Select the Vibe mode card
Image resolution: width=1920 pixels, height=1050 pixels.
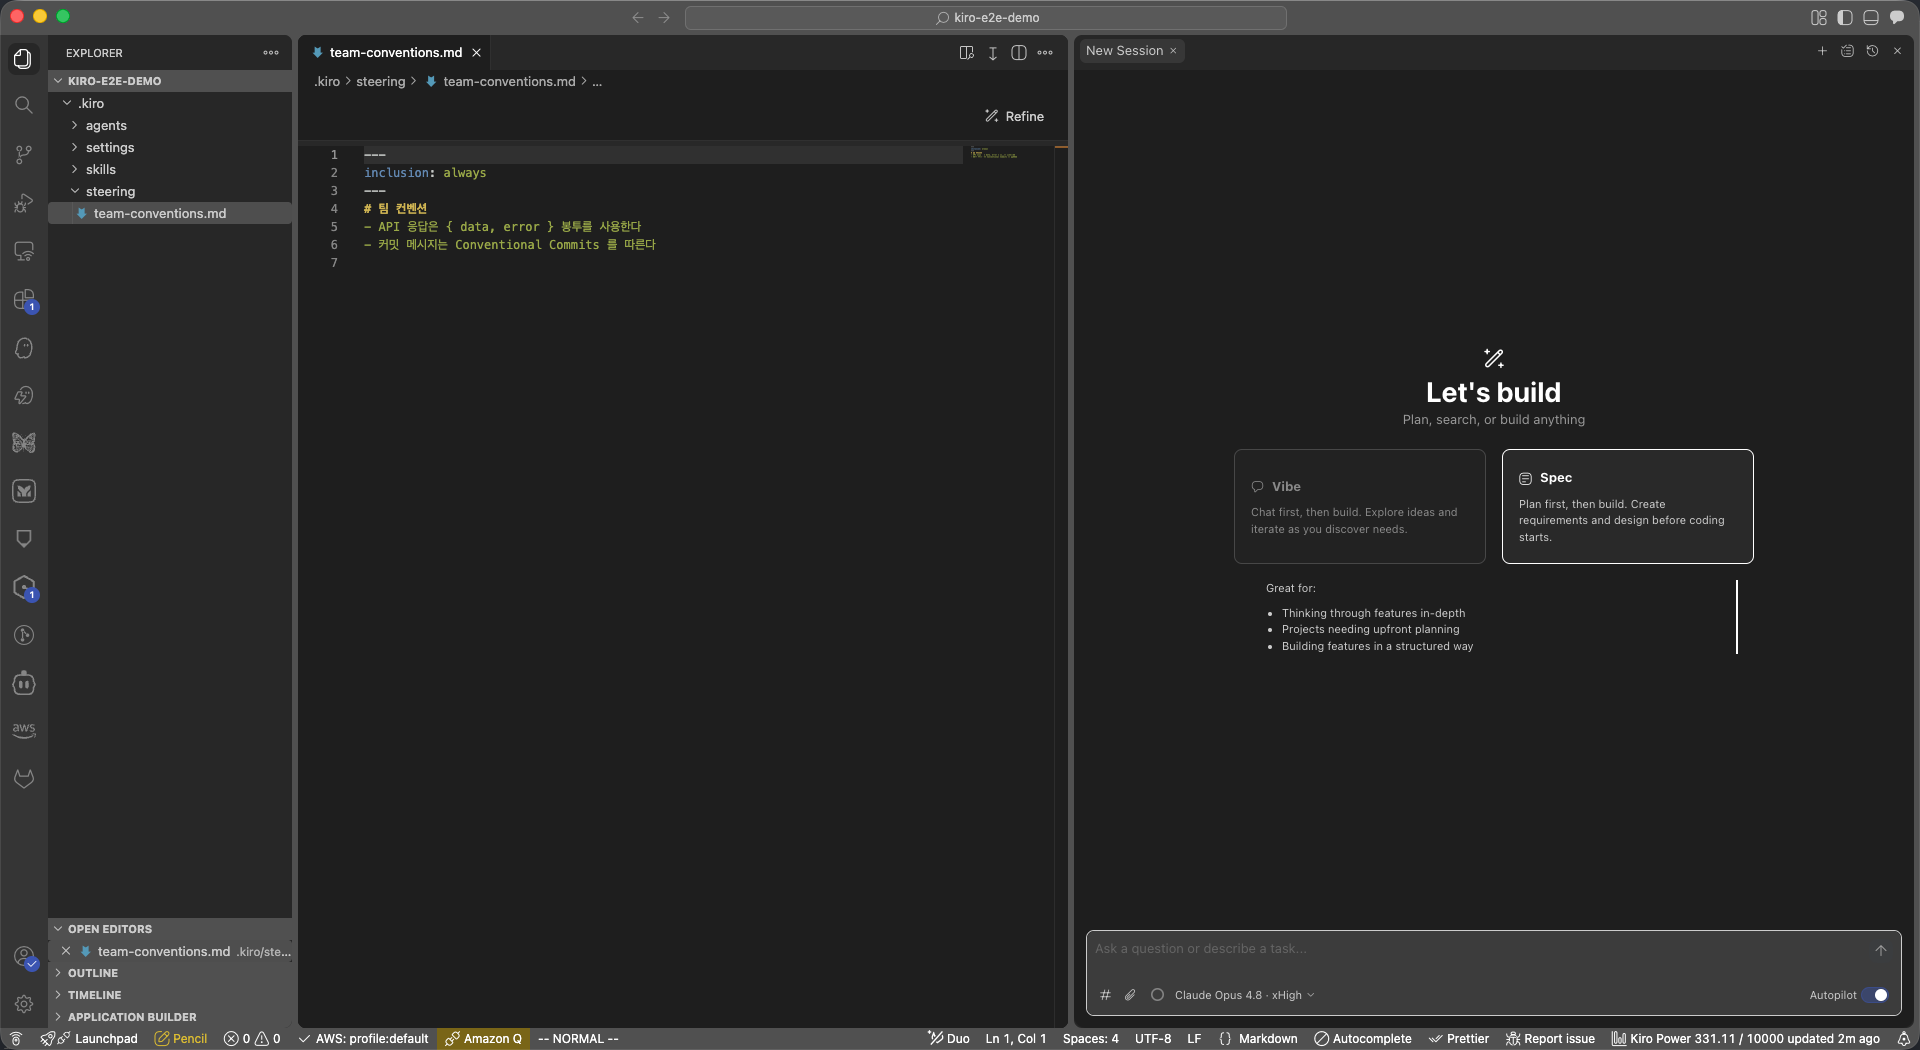click(x=1359, y=506)
